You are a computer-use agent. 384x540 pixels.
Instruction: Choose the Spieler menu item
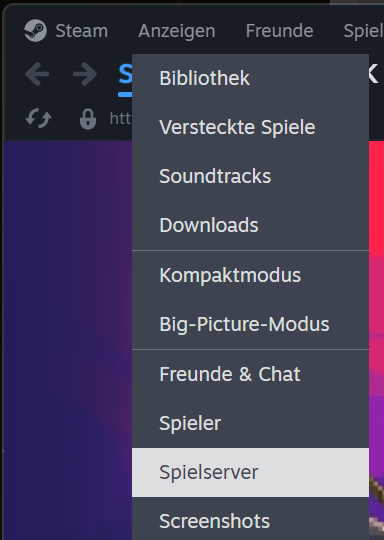click(x=250, y=423)
